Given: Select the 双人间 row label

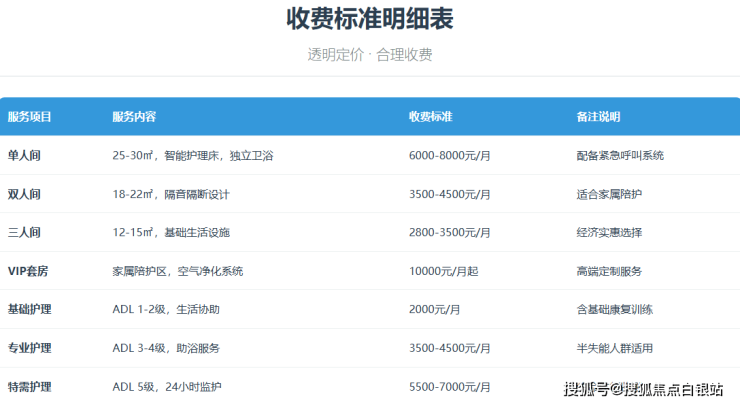Looking at the screenshot, I should pyautogui.click(x=24, y=194).
